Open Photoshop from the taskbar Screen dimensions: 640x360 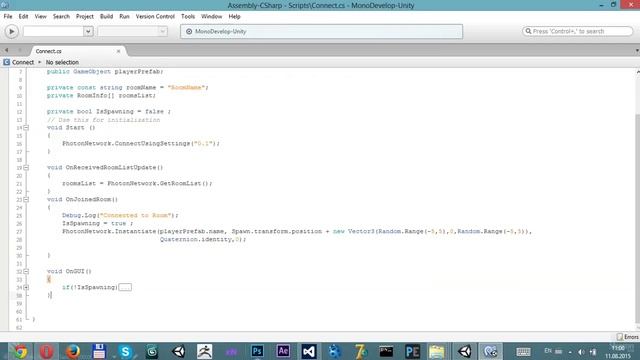pyautogui.click(x=257, y=351)
